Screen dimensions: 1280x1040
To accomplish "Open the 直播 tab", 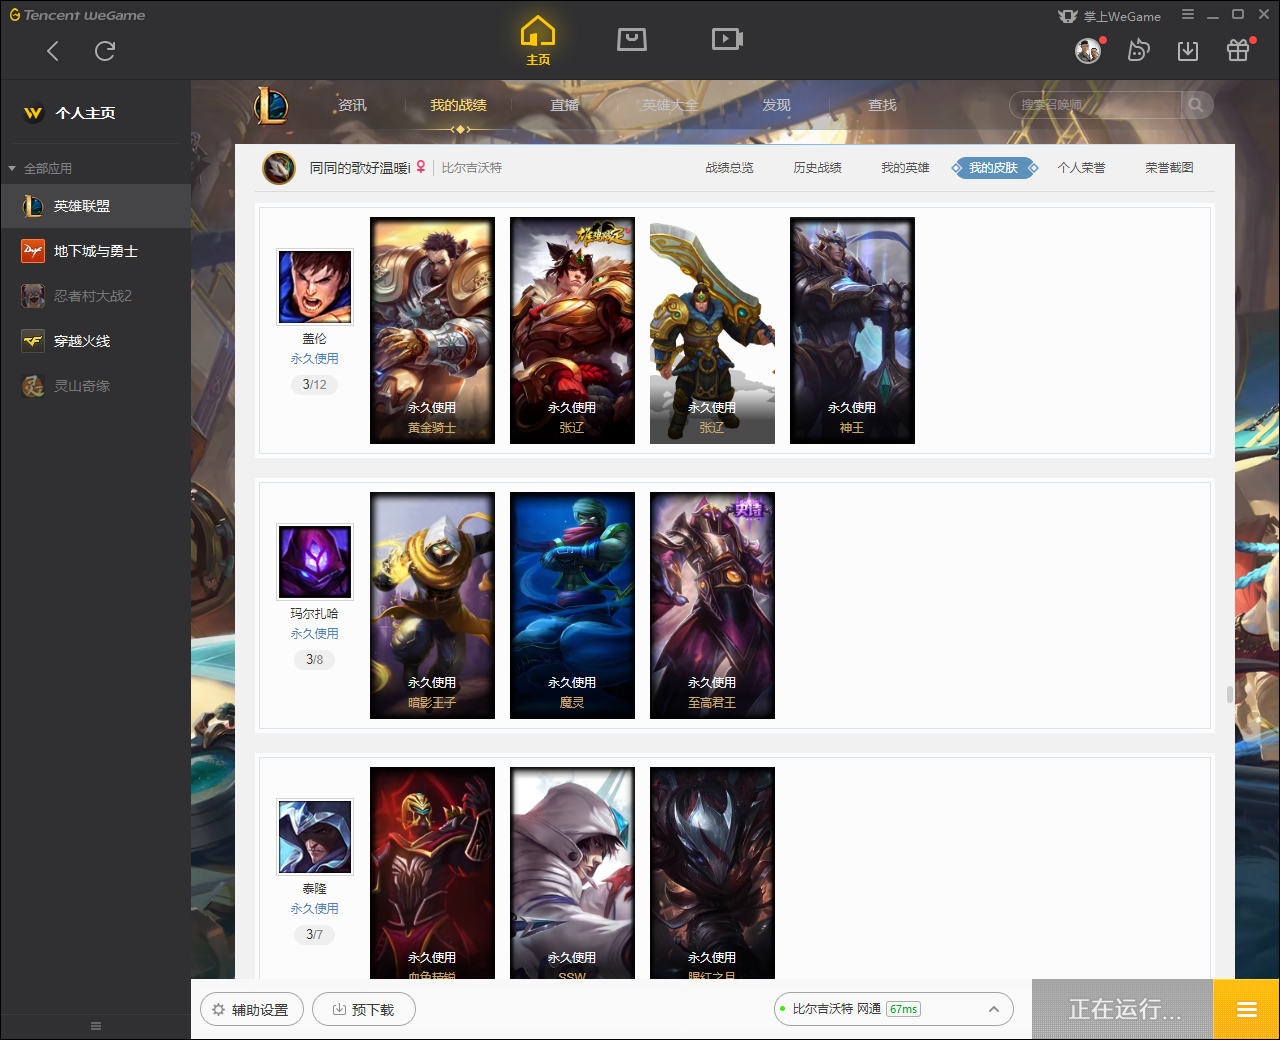I will coord(564,105).
